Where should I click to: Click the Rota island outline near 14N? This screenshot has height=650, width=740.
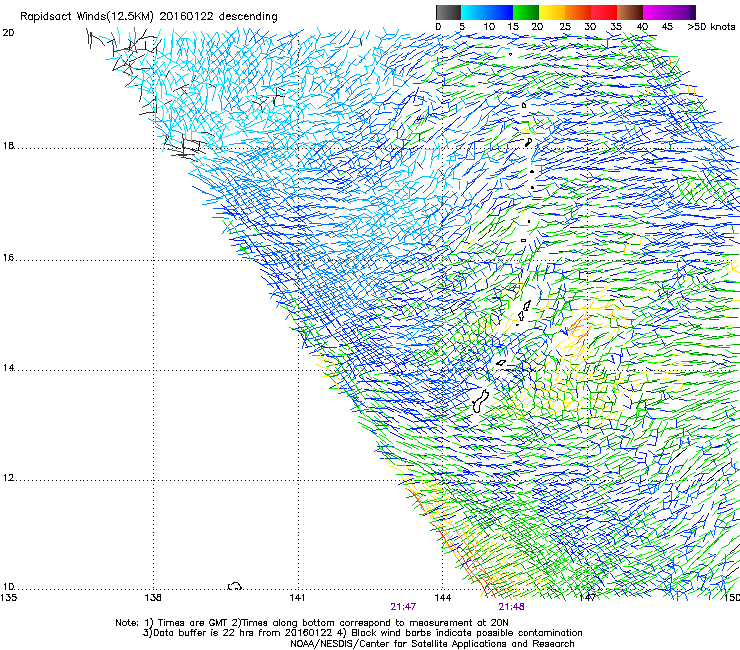[x=501, y=363]
